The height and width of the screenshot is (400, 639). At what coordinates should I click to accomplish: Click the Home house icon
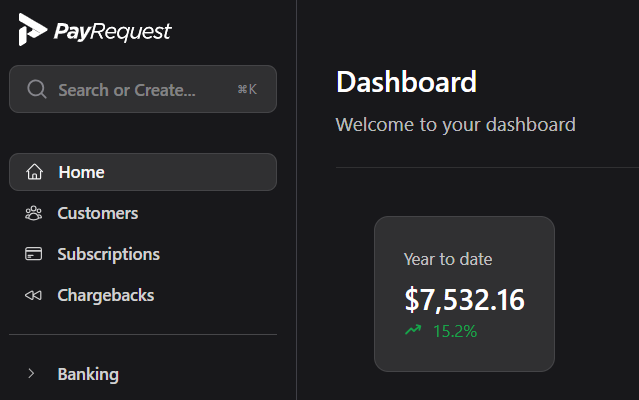pos(35,172)
